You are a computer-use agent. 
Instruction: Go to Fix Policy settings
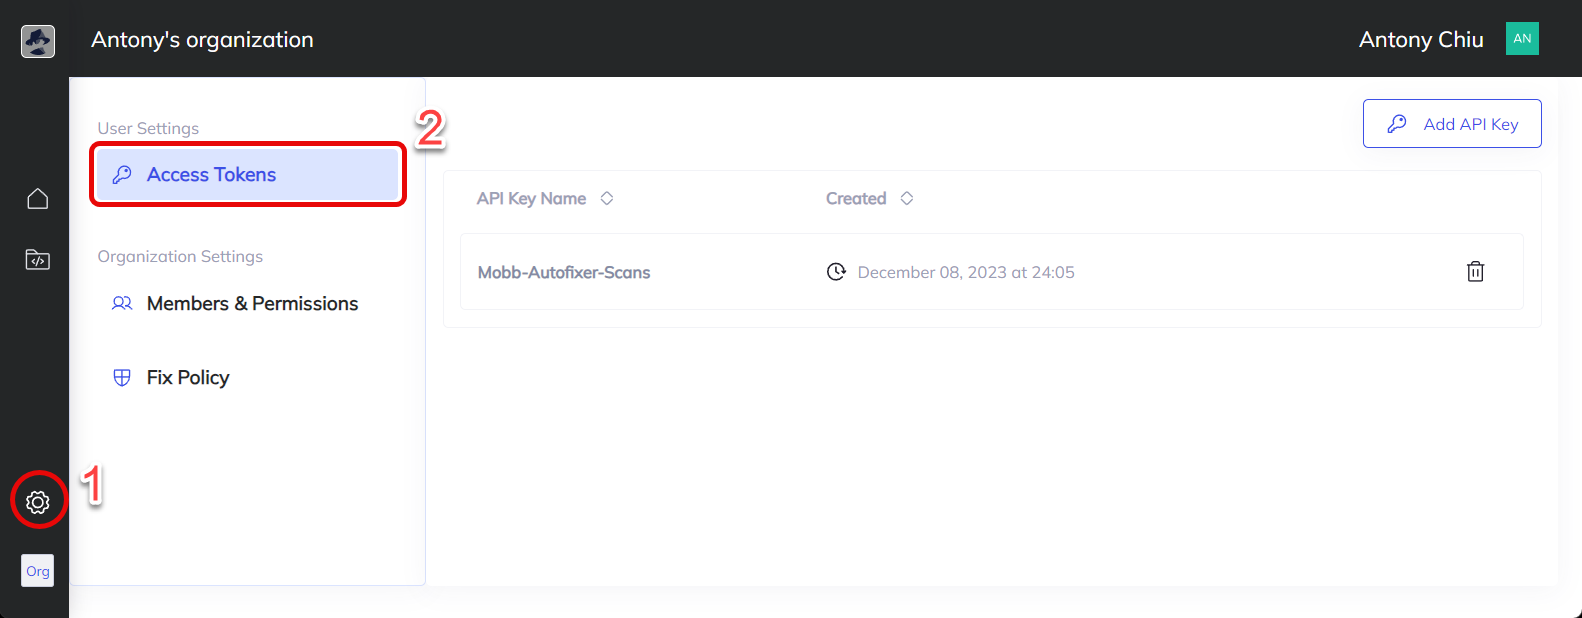[188, 378]
